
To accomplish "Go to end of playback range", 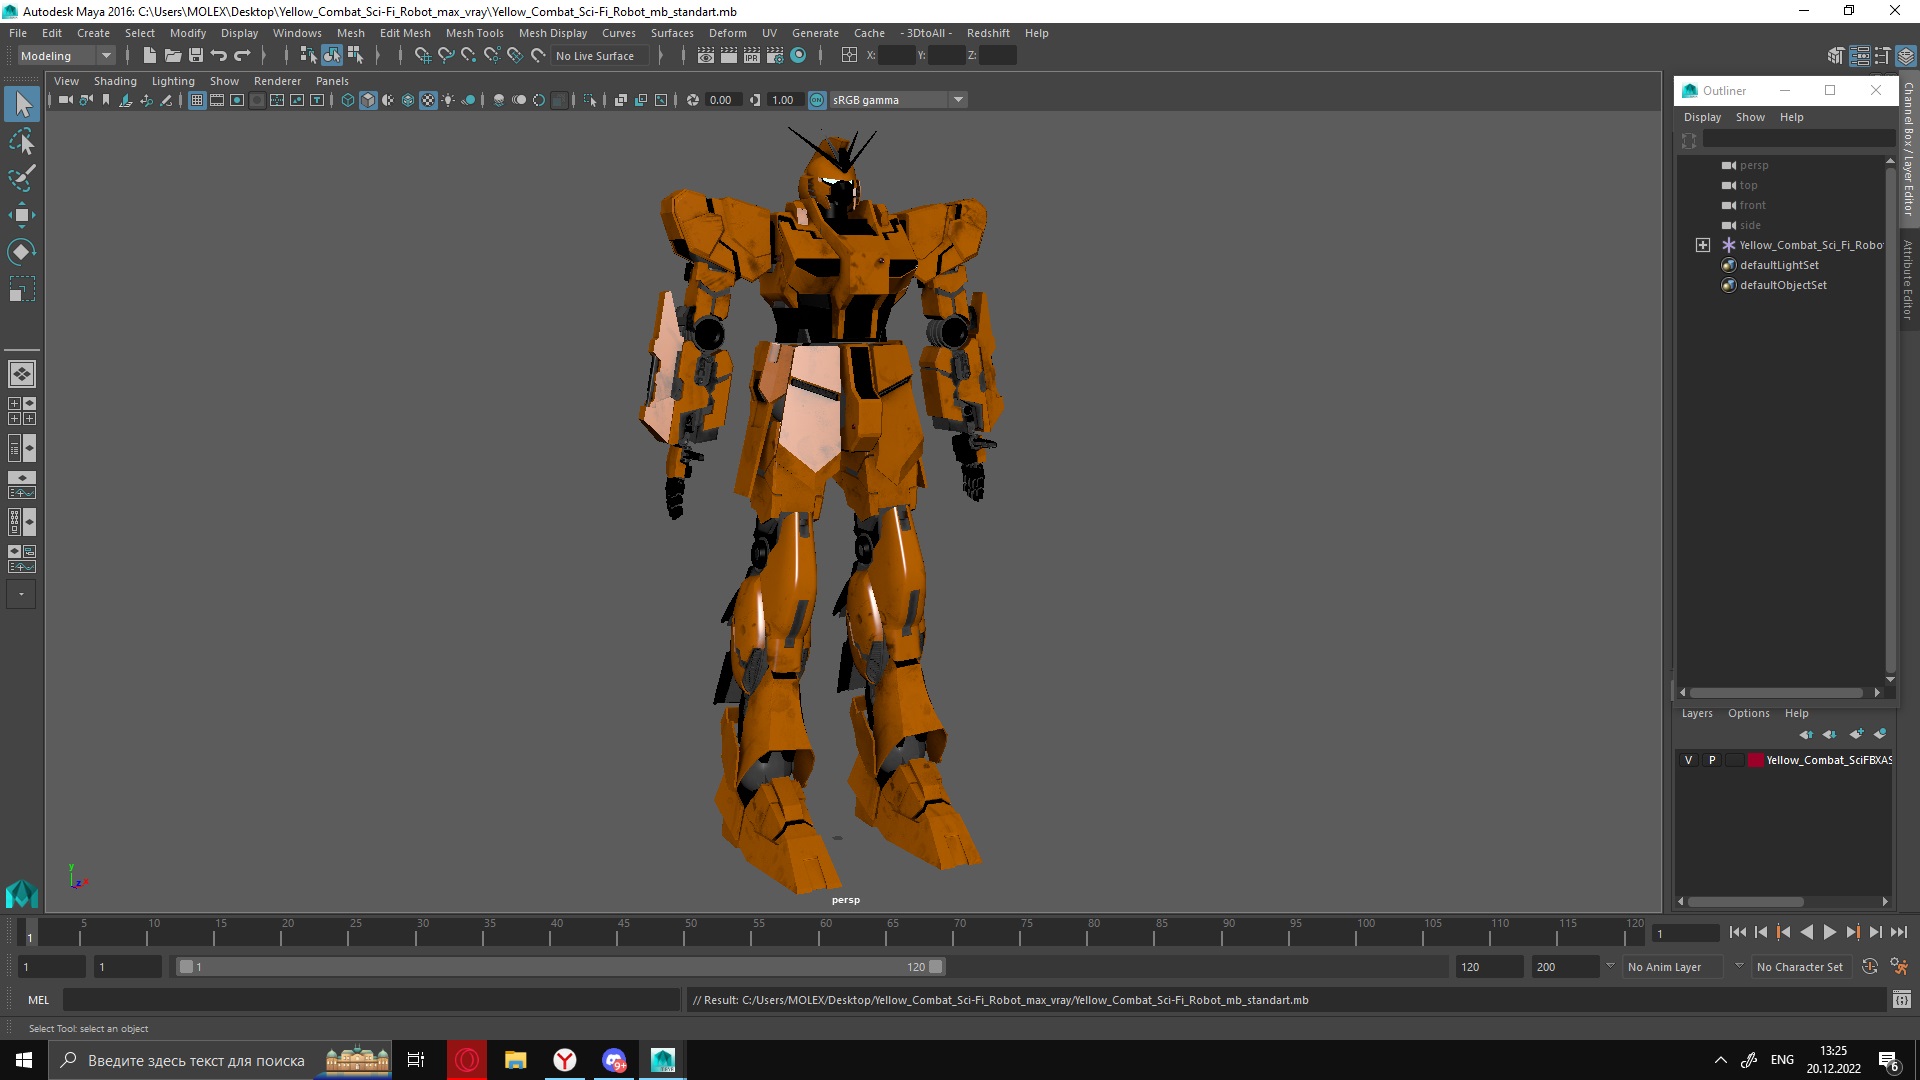I will click(1899, 932).
